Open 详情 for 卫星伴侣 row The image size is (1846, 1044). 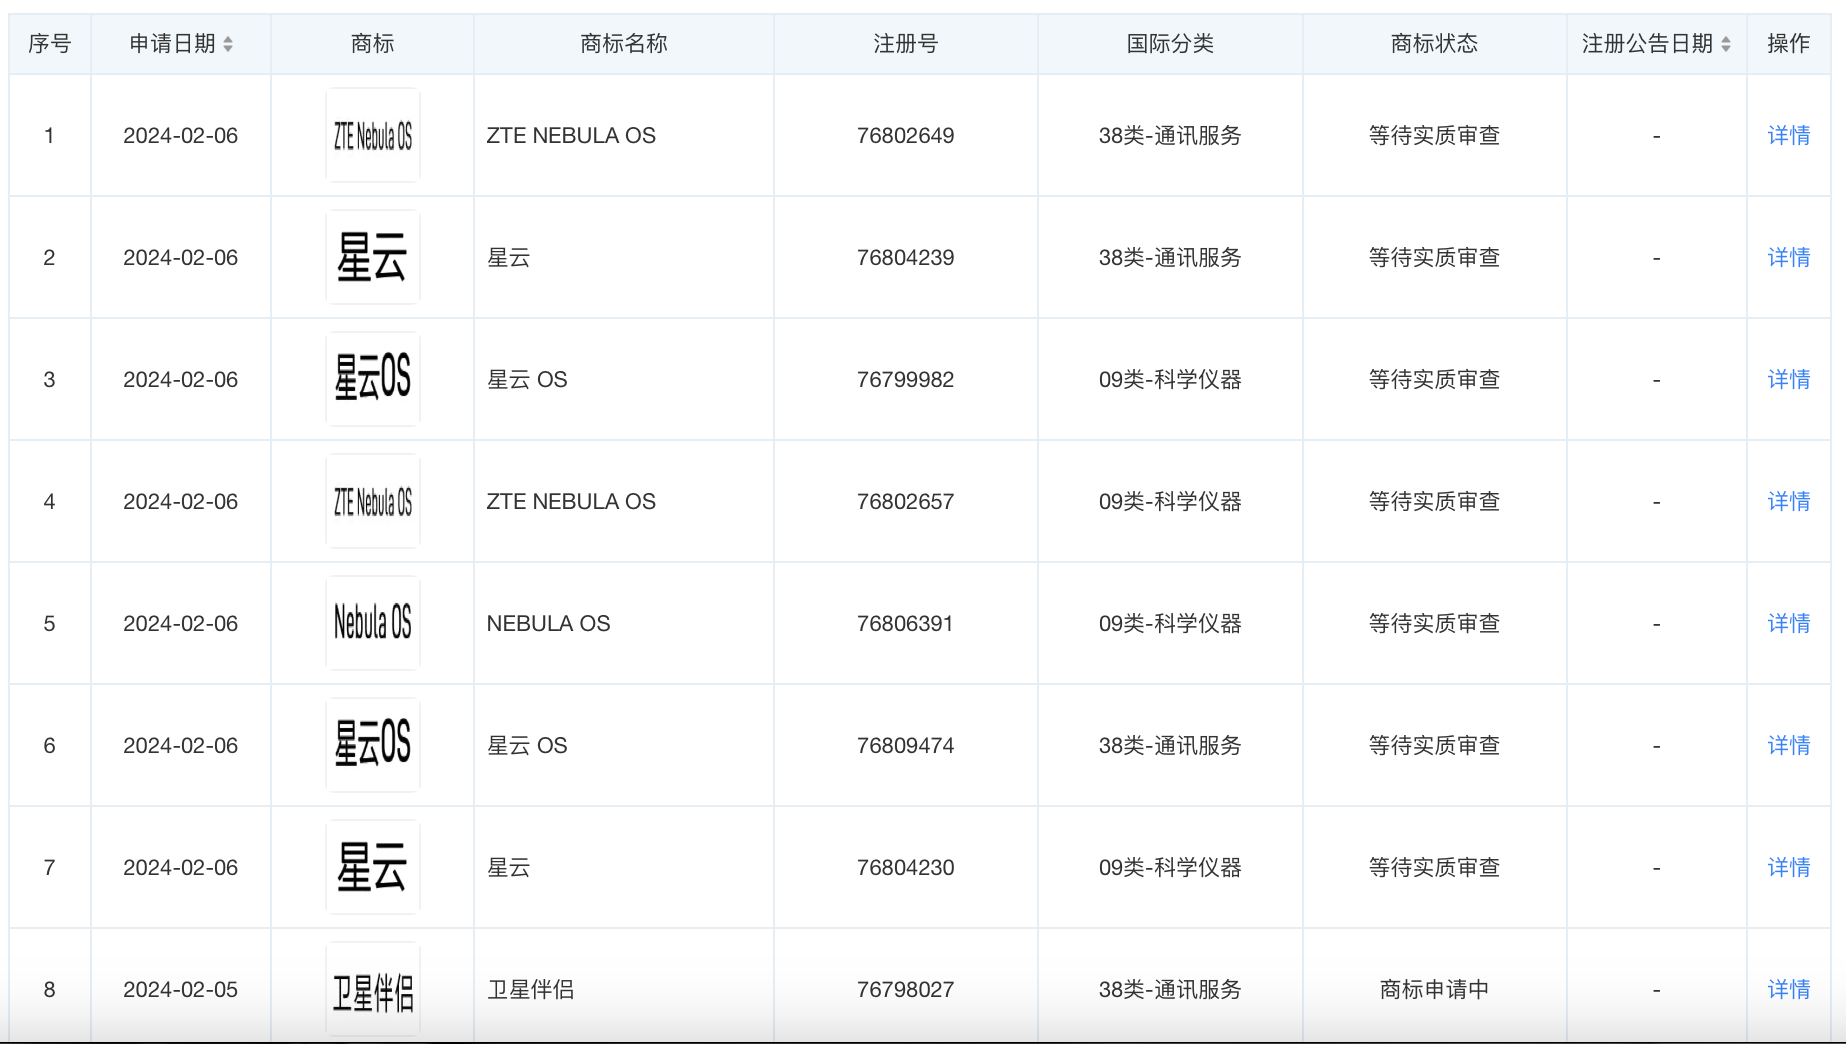click(x=1788, y=989)
